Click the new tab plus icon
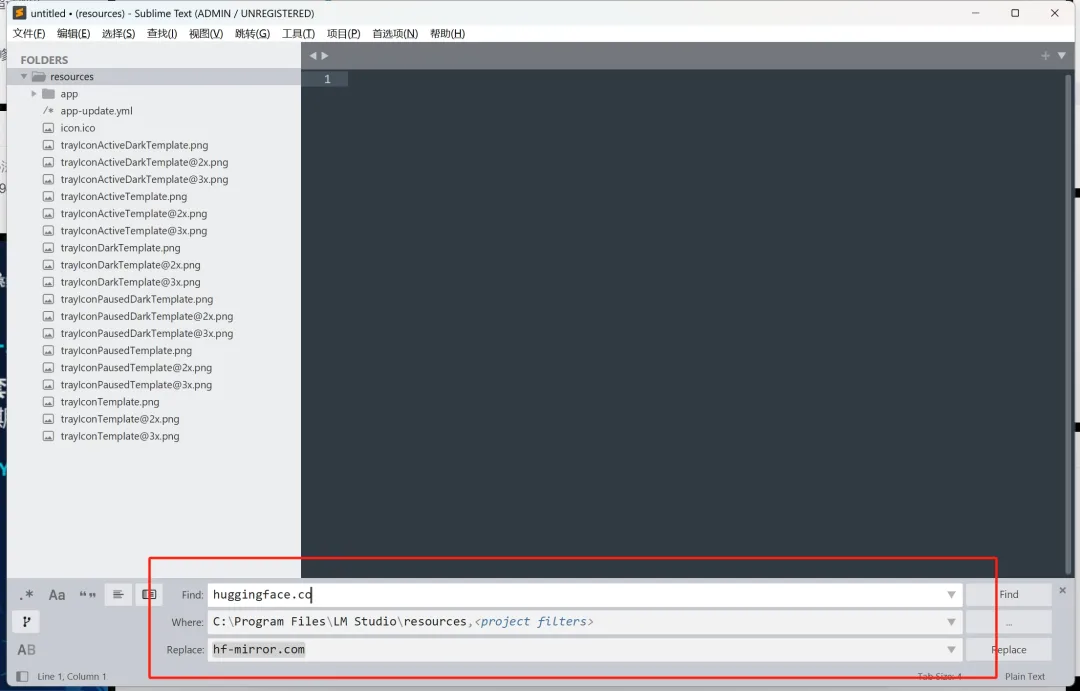Screen dimensions: 1080x691 [1045, 56]
